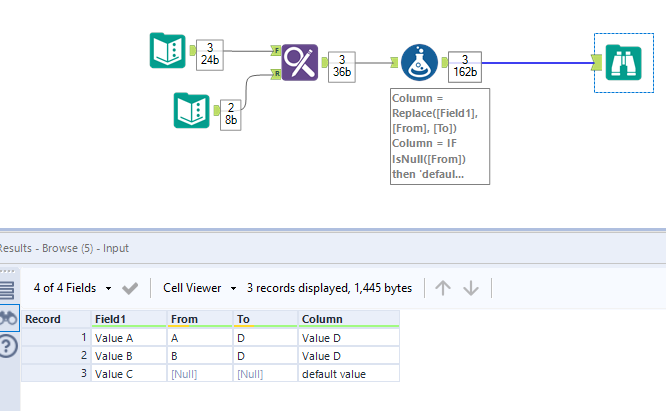Select the Browse tool on canvas
Viewport: 666px width, 411px height.
tap(624, 62)
